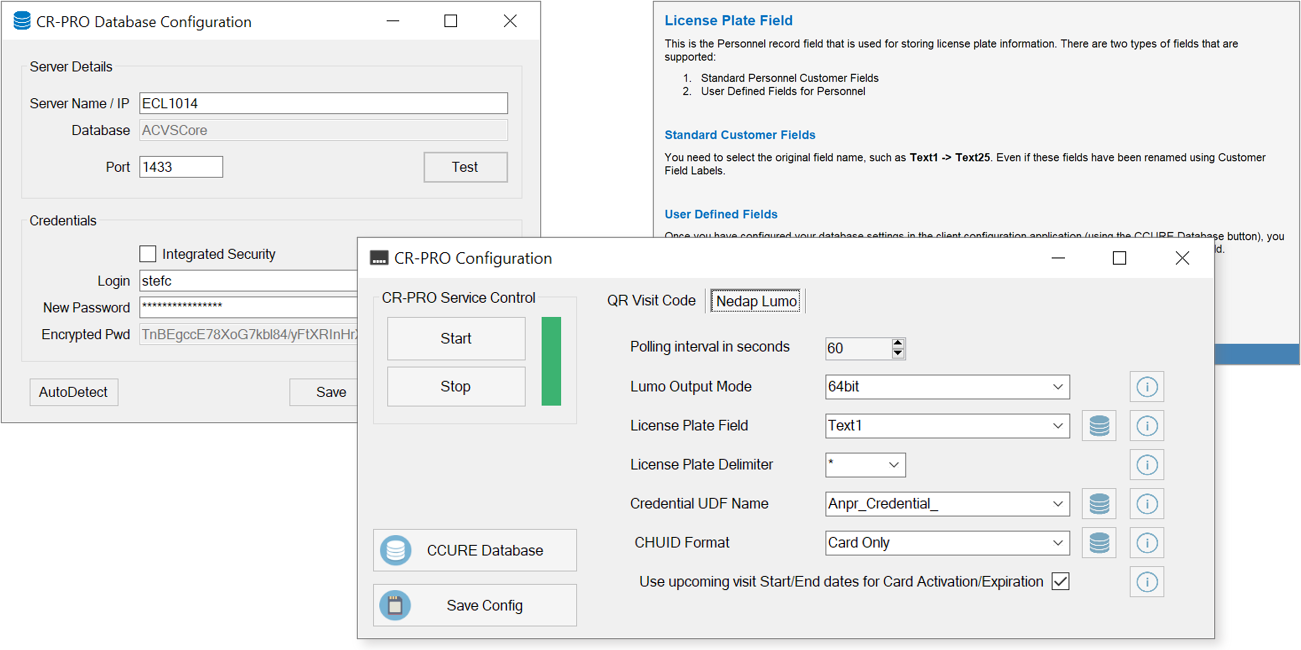Open info for CHUID Format
This screenshot has width=1301, height=650.
(1147, 543)
